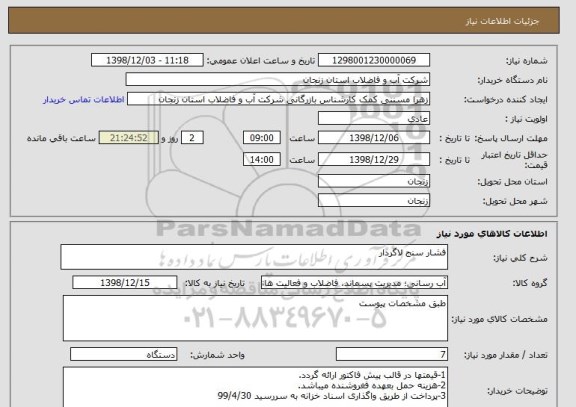Click the text روز و

click(x=169, y=138)
